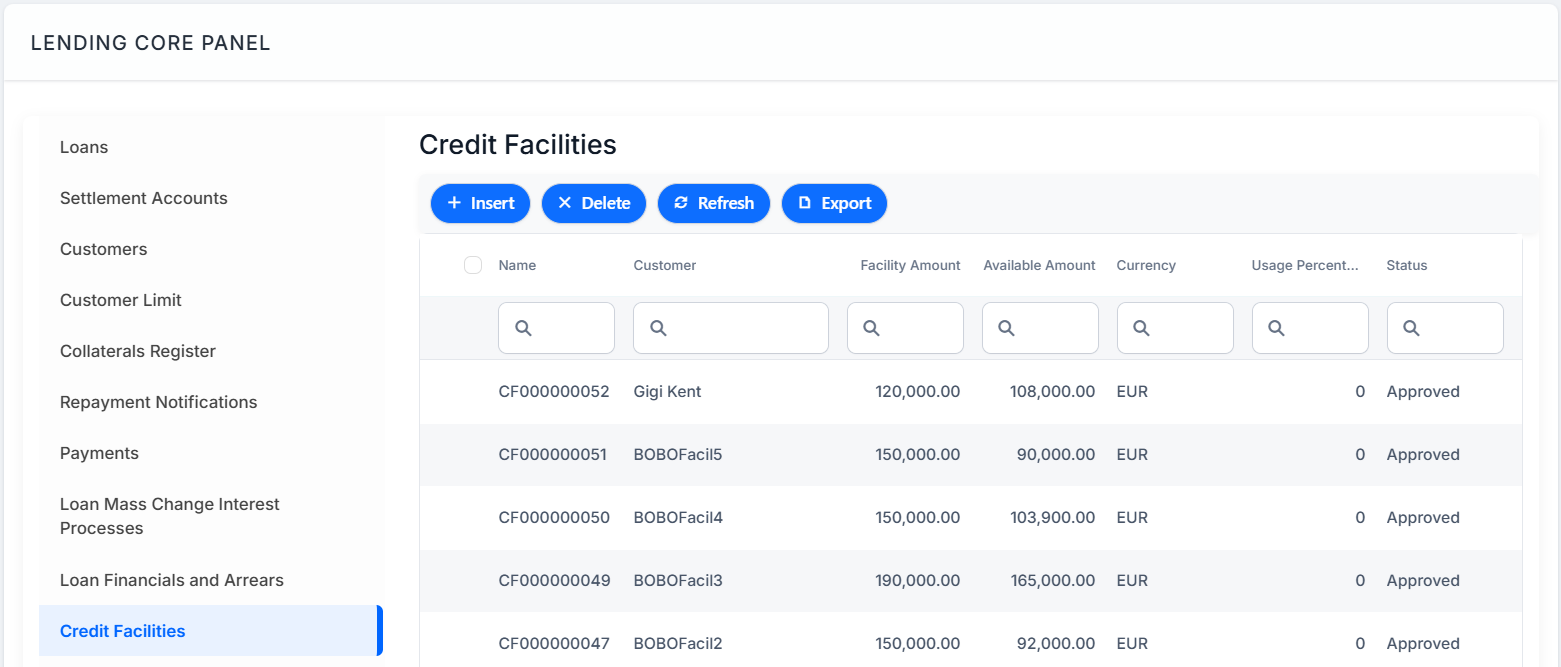This screenshot has width=1561, height=667.
Task: Click the magnifier icon in Status filter
Action: (x=1412, y=328)
